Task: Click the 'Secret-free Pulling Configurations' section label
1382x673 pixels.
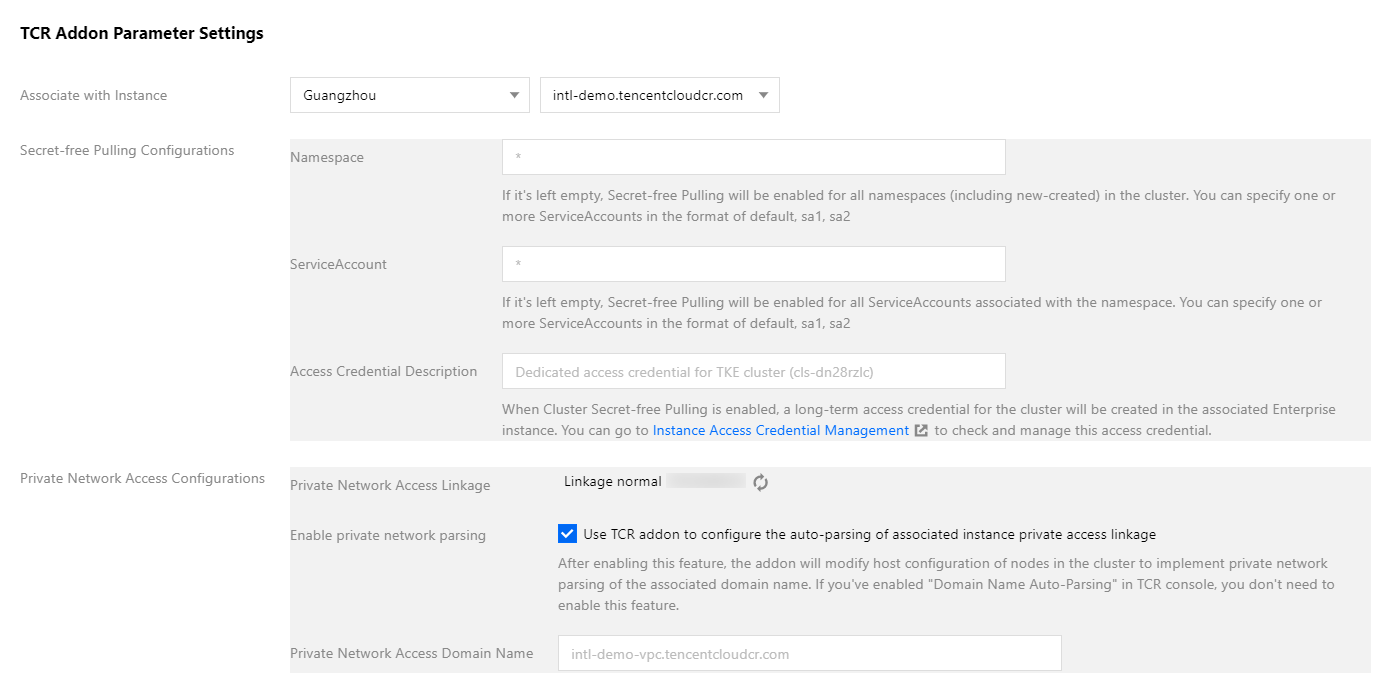Action: (x=127, y=150)
